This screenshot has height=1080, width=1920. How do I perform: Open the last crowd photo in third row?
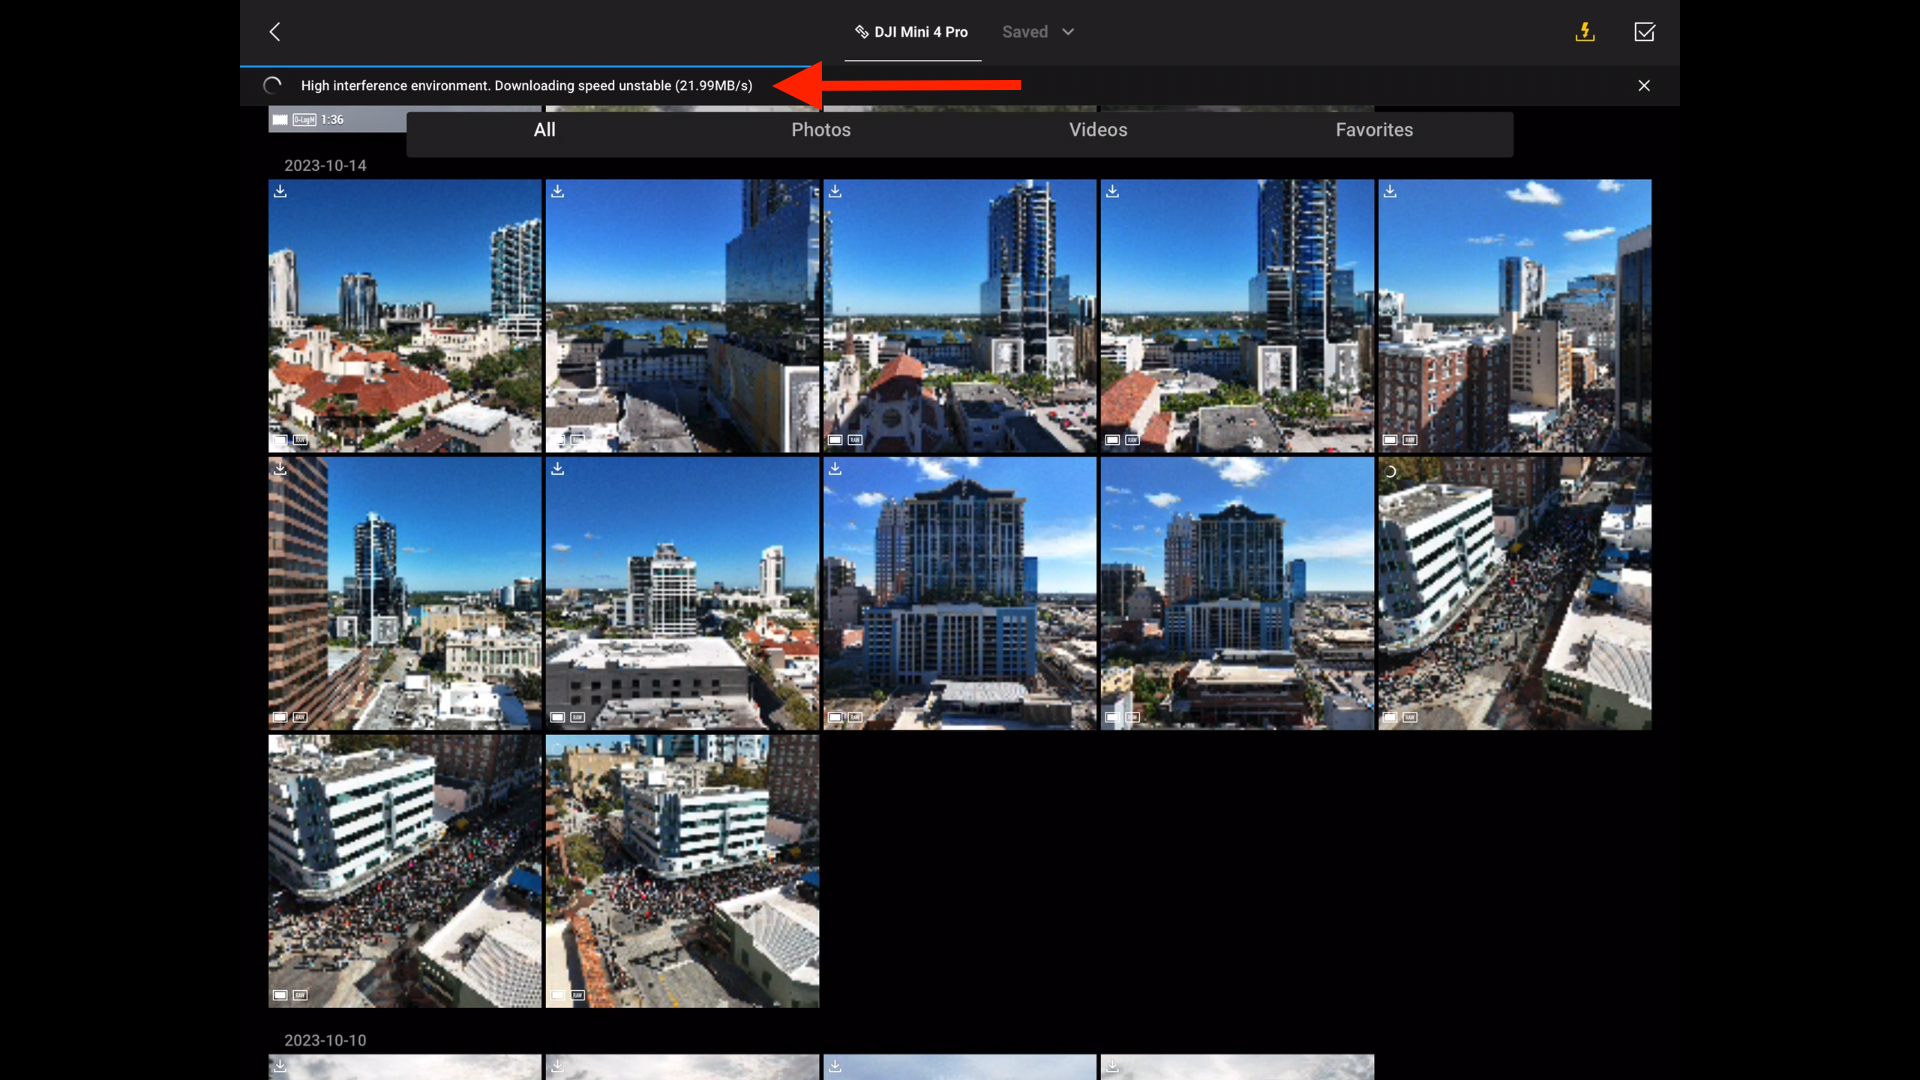(x=682, y=871)
